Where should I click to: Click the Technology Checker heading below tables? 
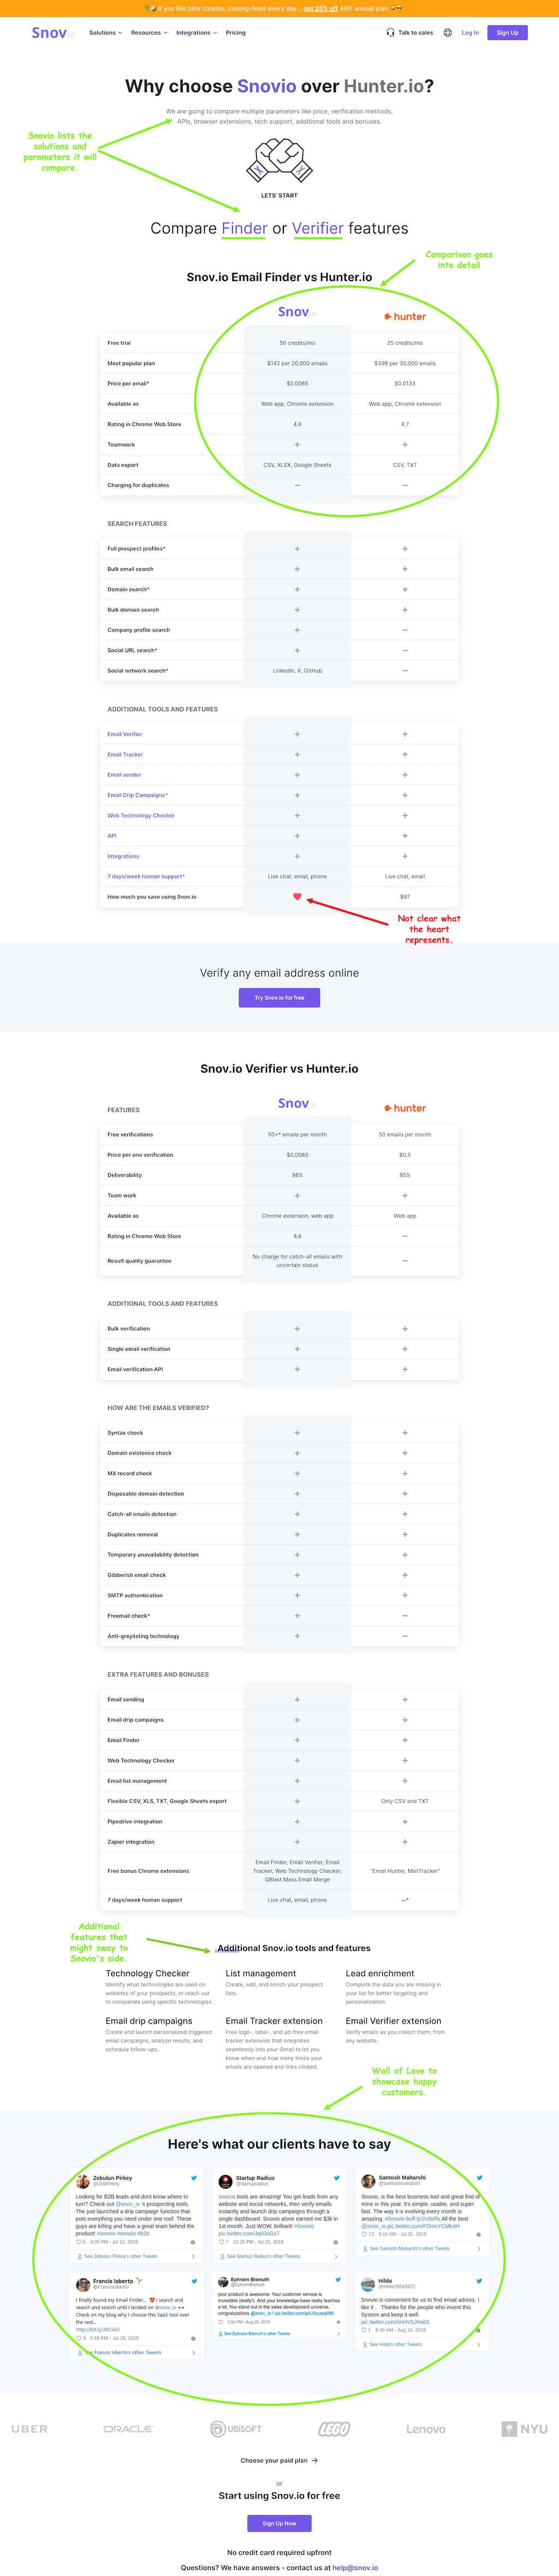coord(147,1973)
